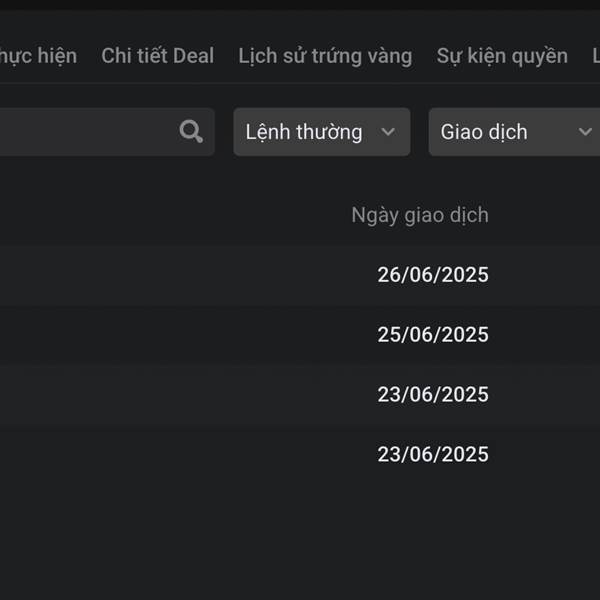Select the row dated 25/06/2025
This screenshot has height=600, width=600.
[300, 334]
